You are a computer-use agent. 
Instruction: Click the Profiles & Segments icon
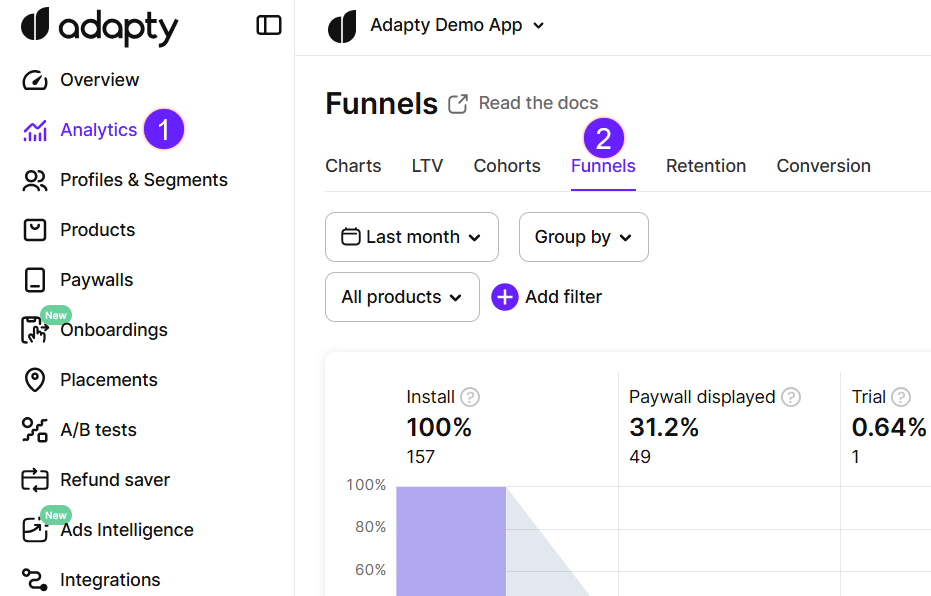tap(35, 179)
